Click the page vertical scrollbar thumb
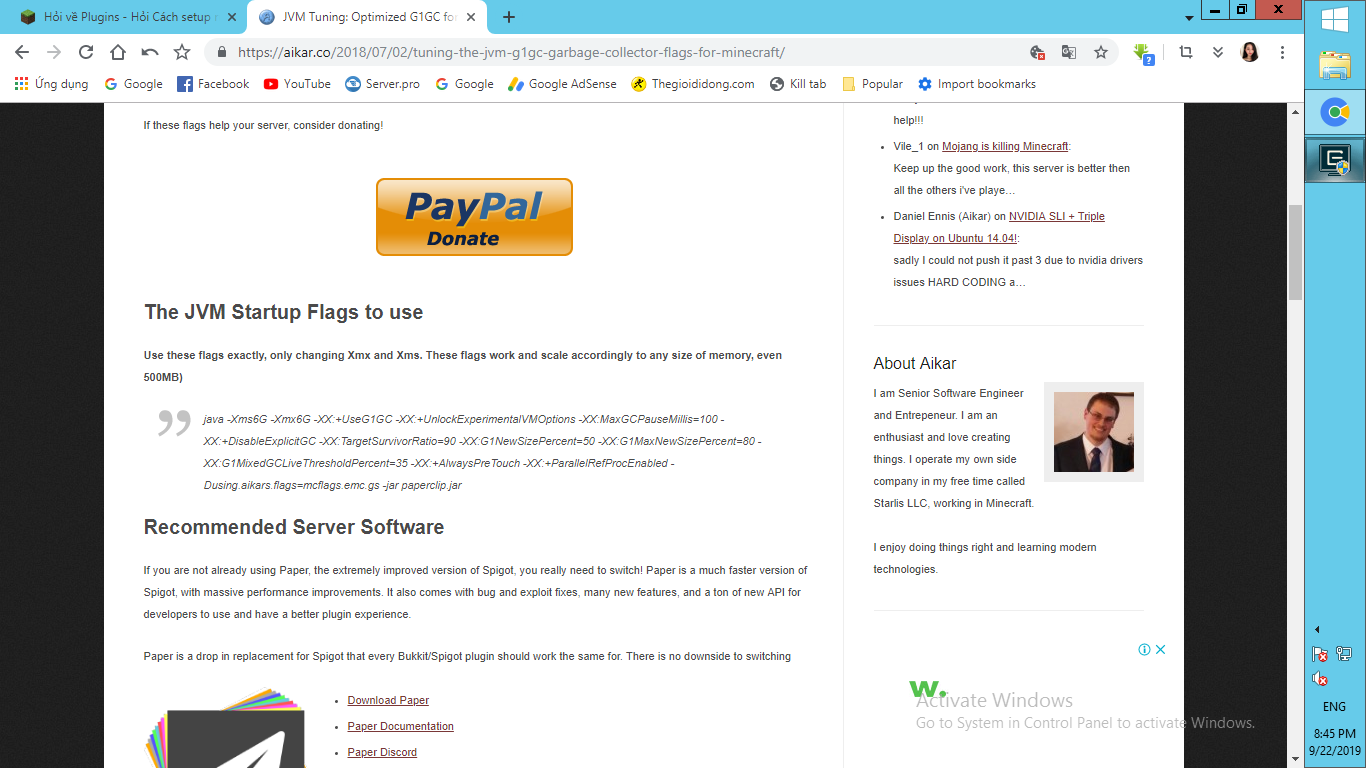The height and width of the screenshot is (768, 1366). [1295, 252]
